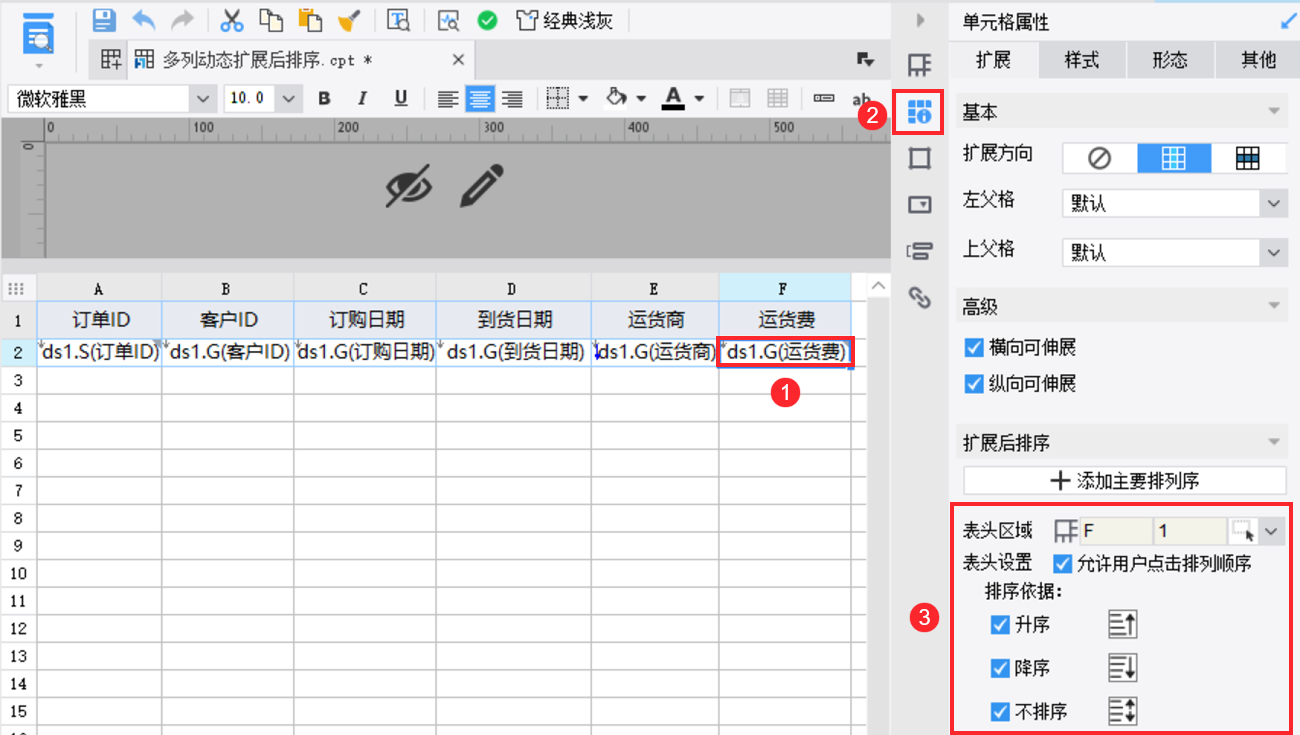Edit the parameter pane with pencil icon
Viewport: 1300px width, 735px height.
pyautogui.click(x=481, y=186)
